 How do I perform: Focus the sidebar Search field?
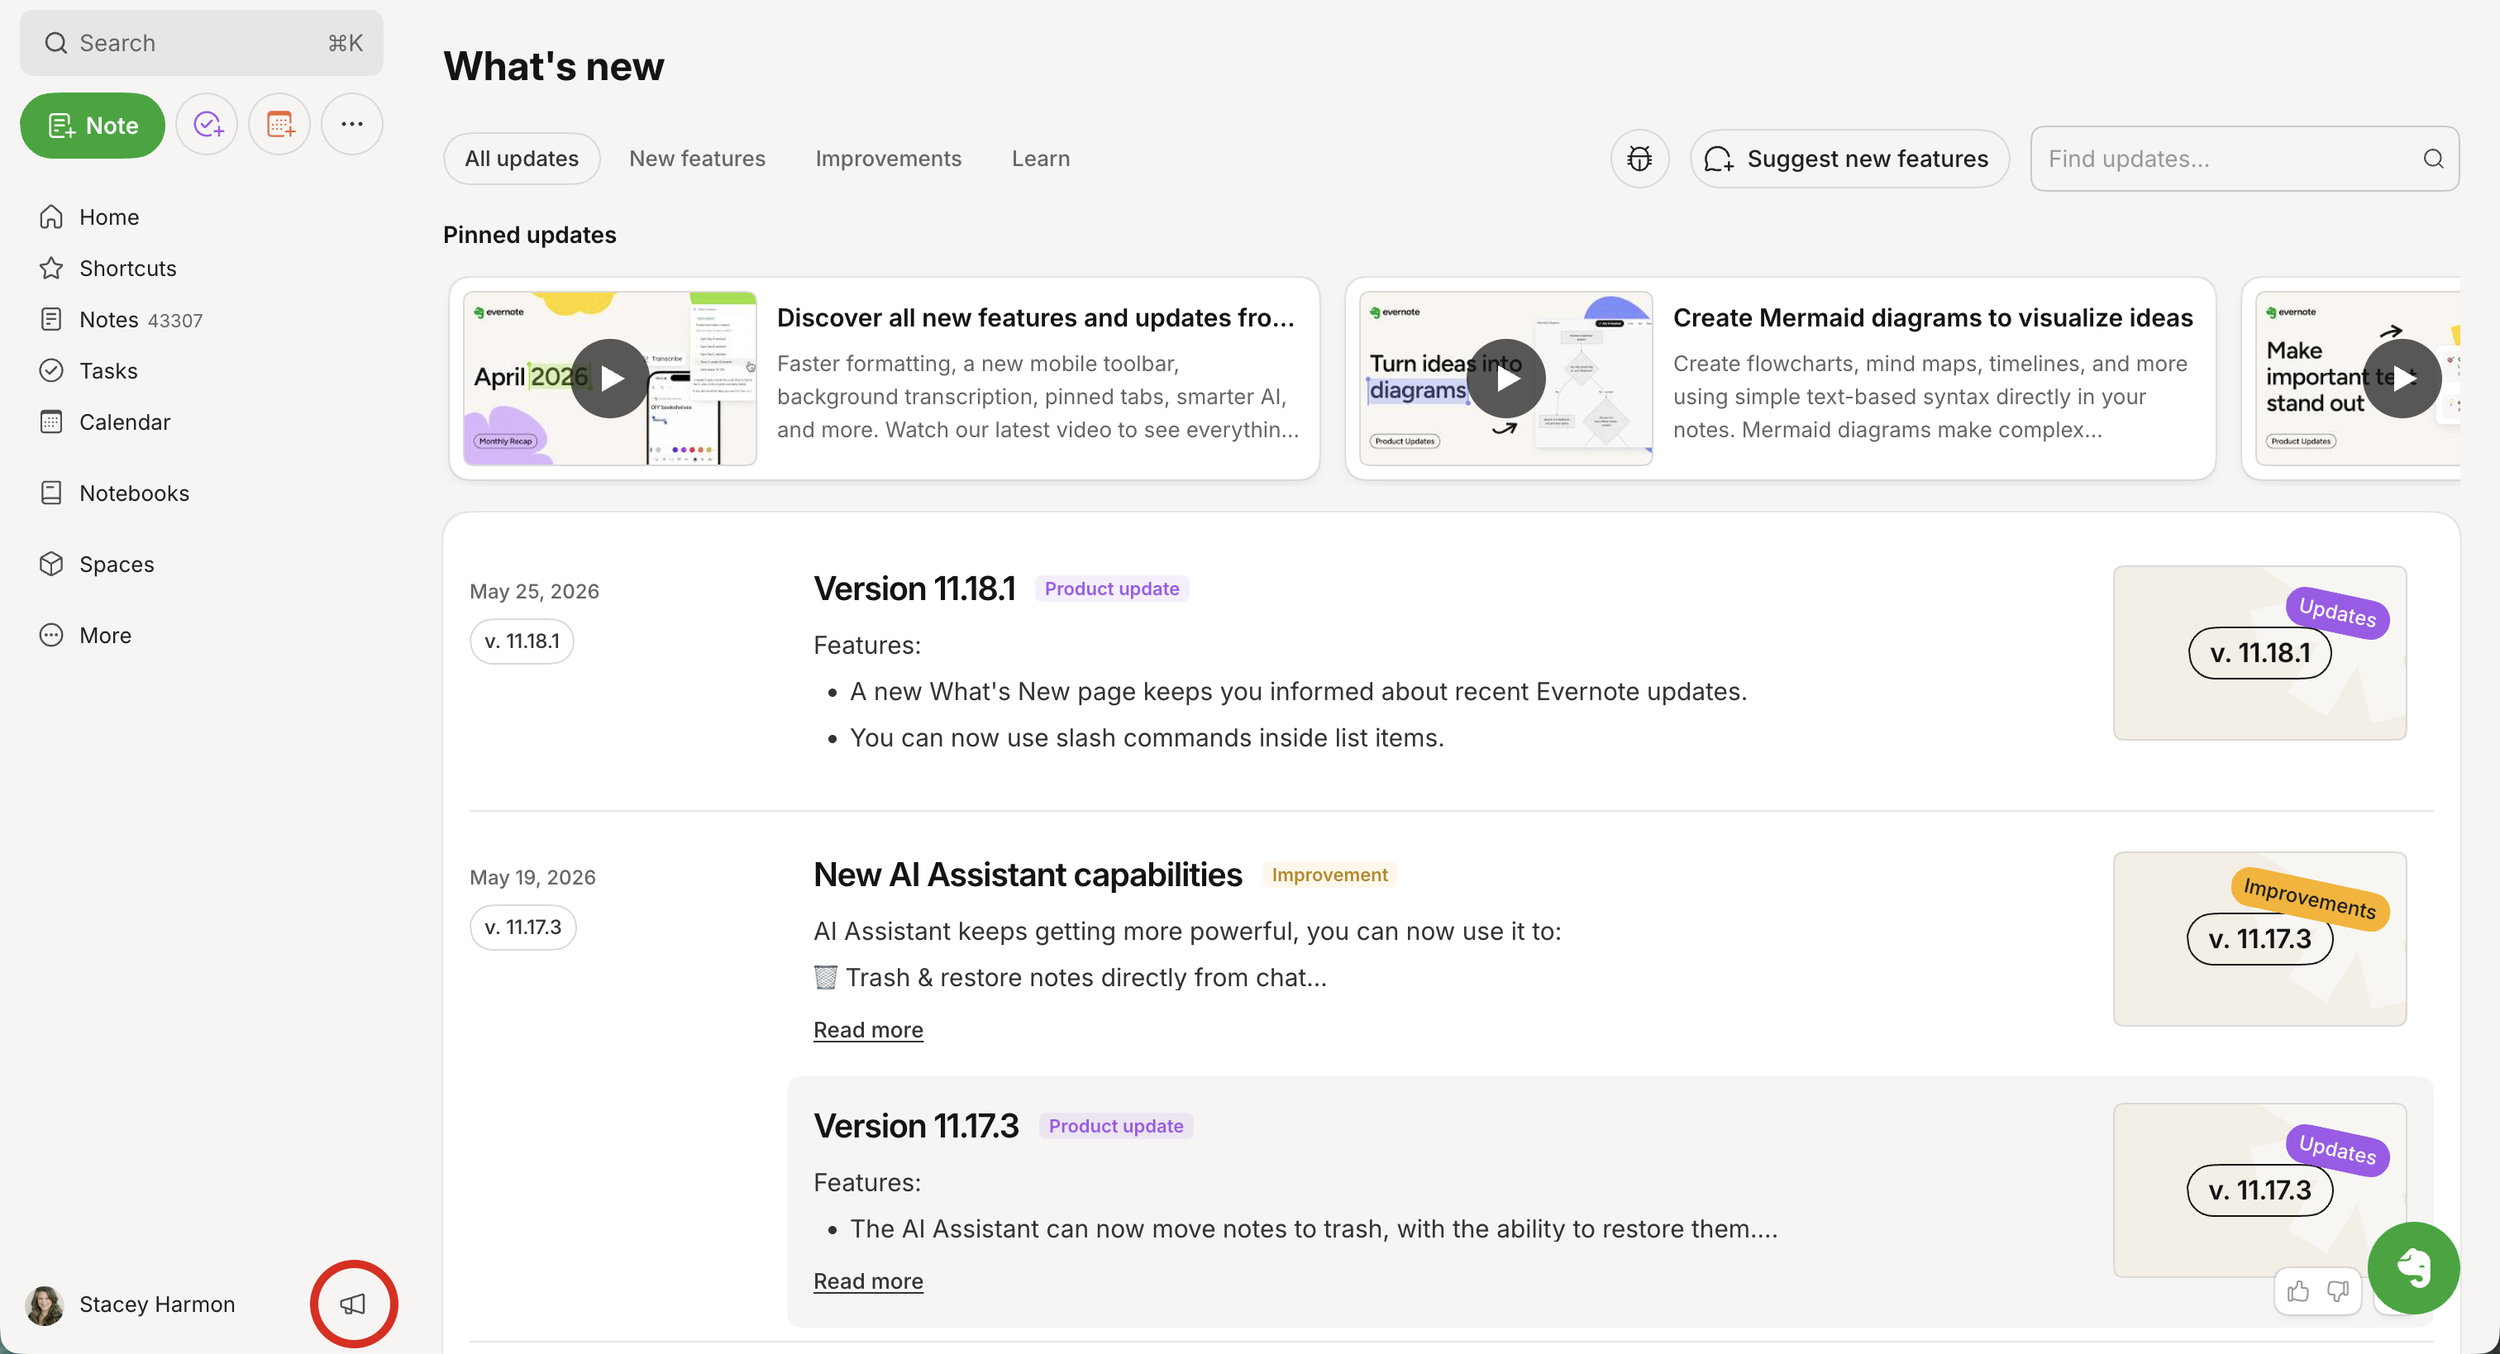click(x=202, y=43)
